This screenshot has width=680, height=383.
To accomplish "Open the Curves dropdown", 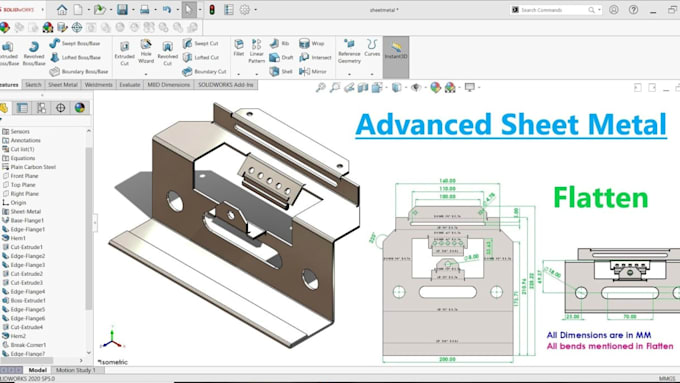I will point(372,74).
